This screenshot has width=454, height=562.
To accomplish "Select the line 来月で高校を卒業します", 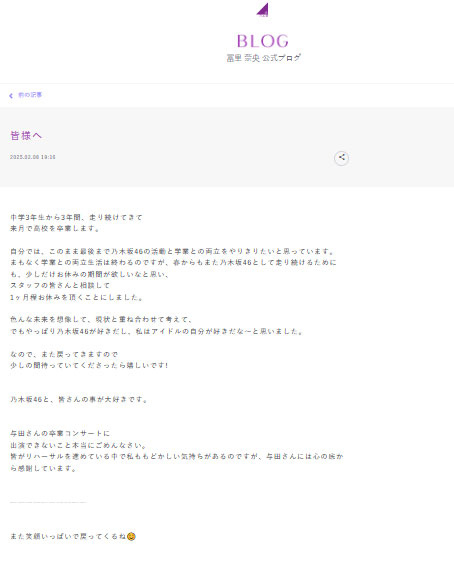I will (55, 228).
